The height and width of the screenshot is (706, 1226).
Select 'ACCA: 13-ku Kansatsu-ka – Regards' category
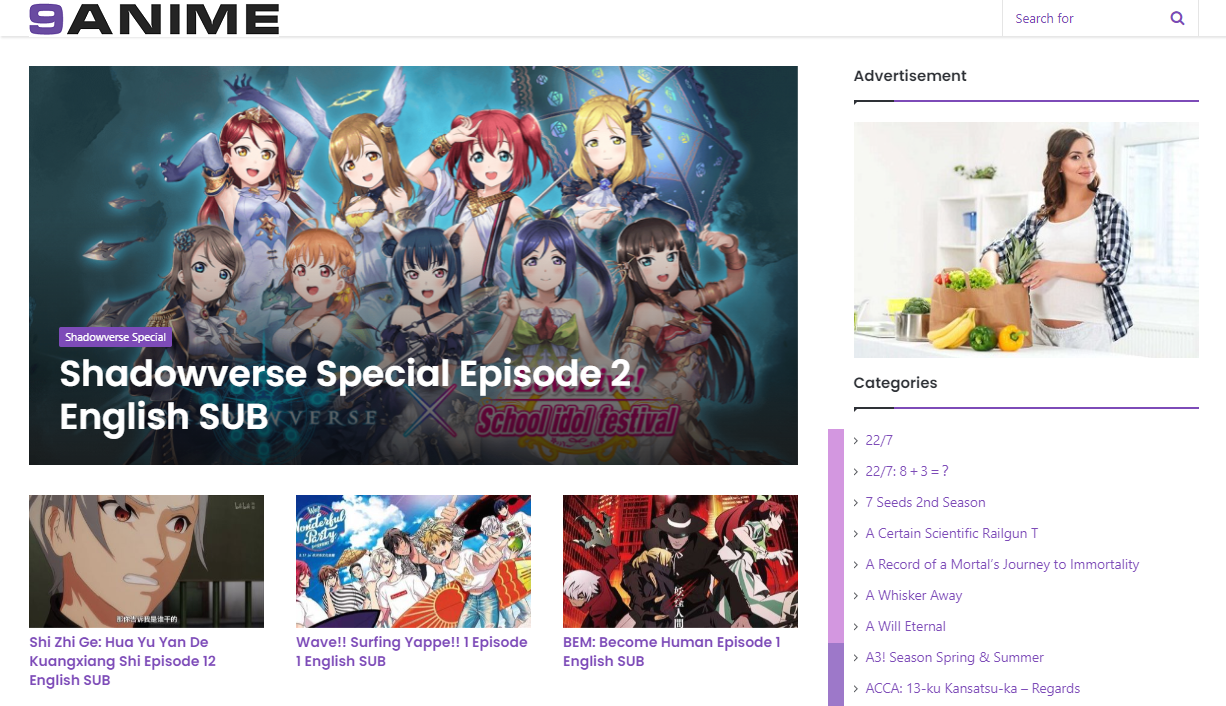pyautogui.click(x=973, y=688)
